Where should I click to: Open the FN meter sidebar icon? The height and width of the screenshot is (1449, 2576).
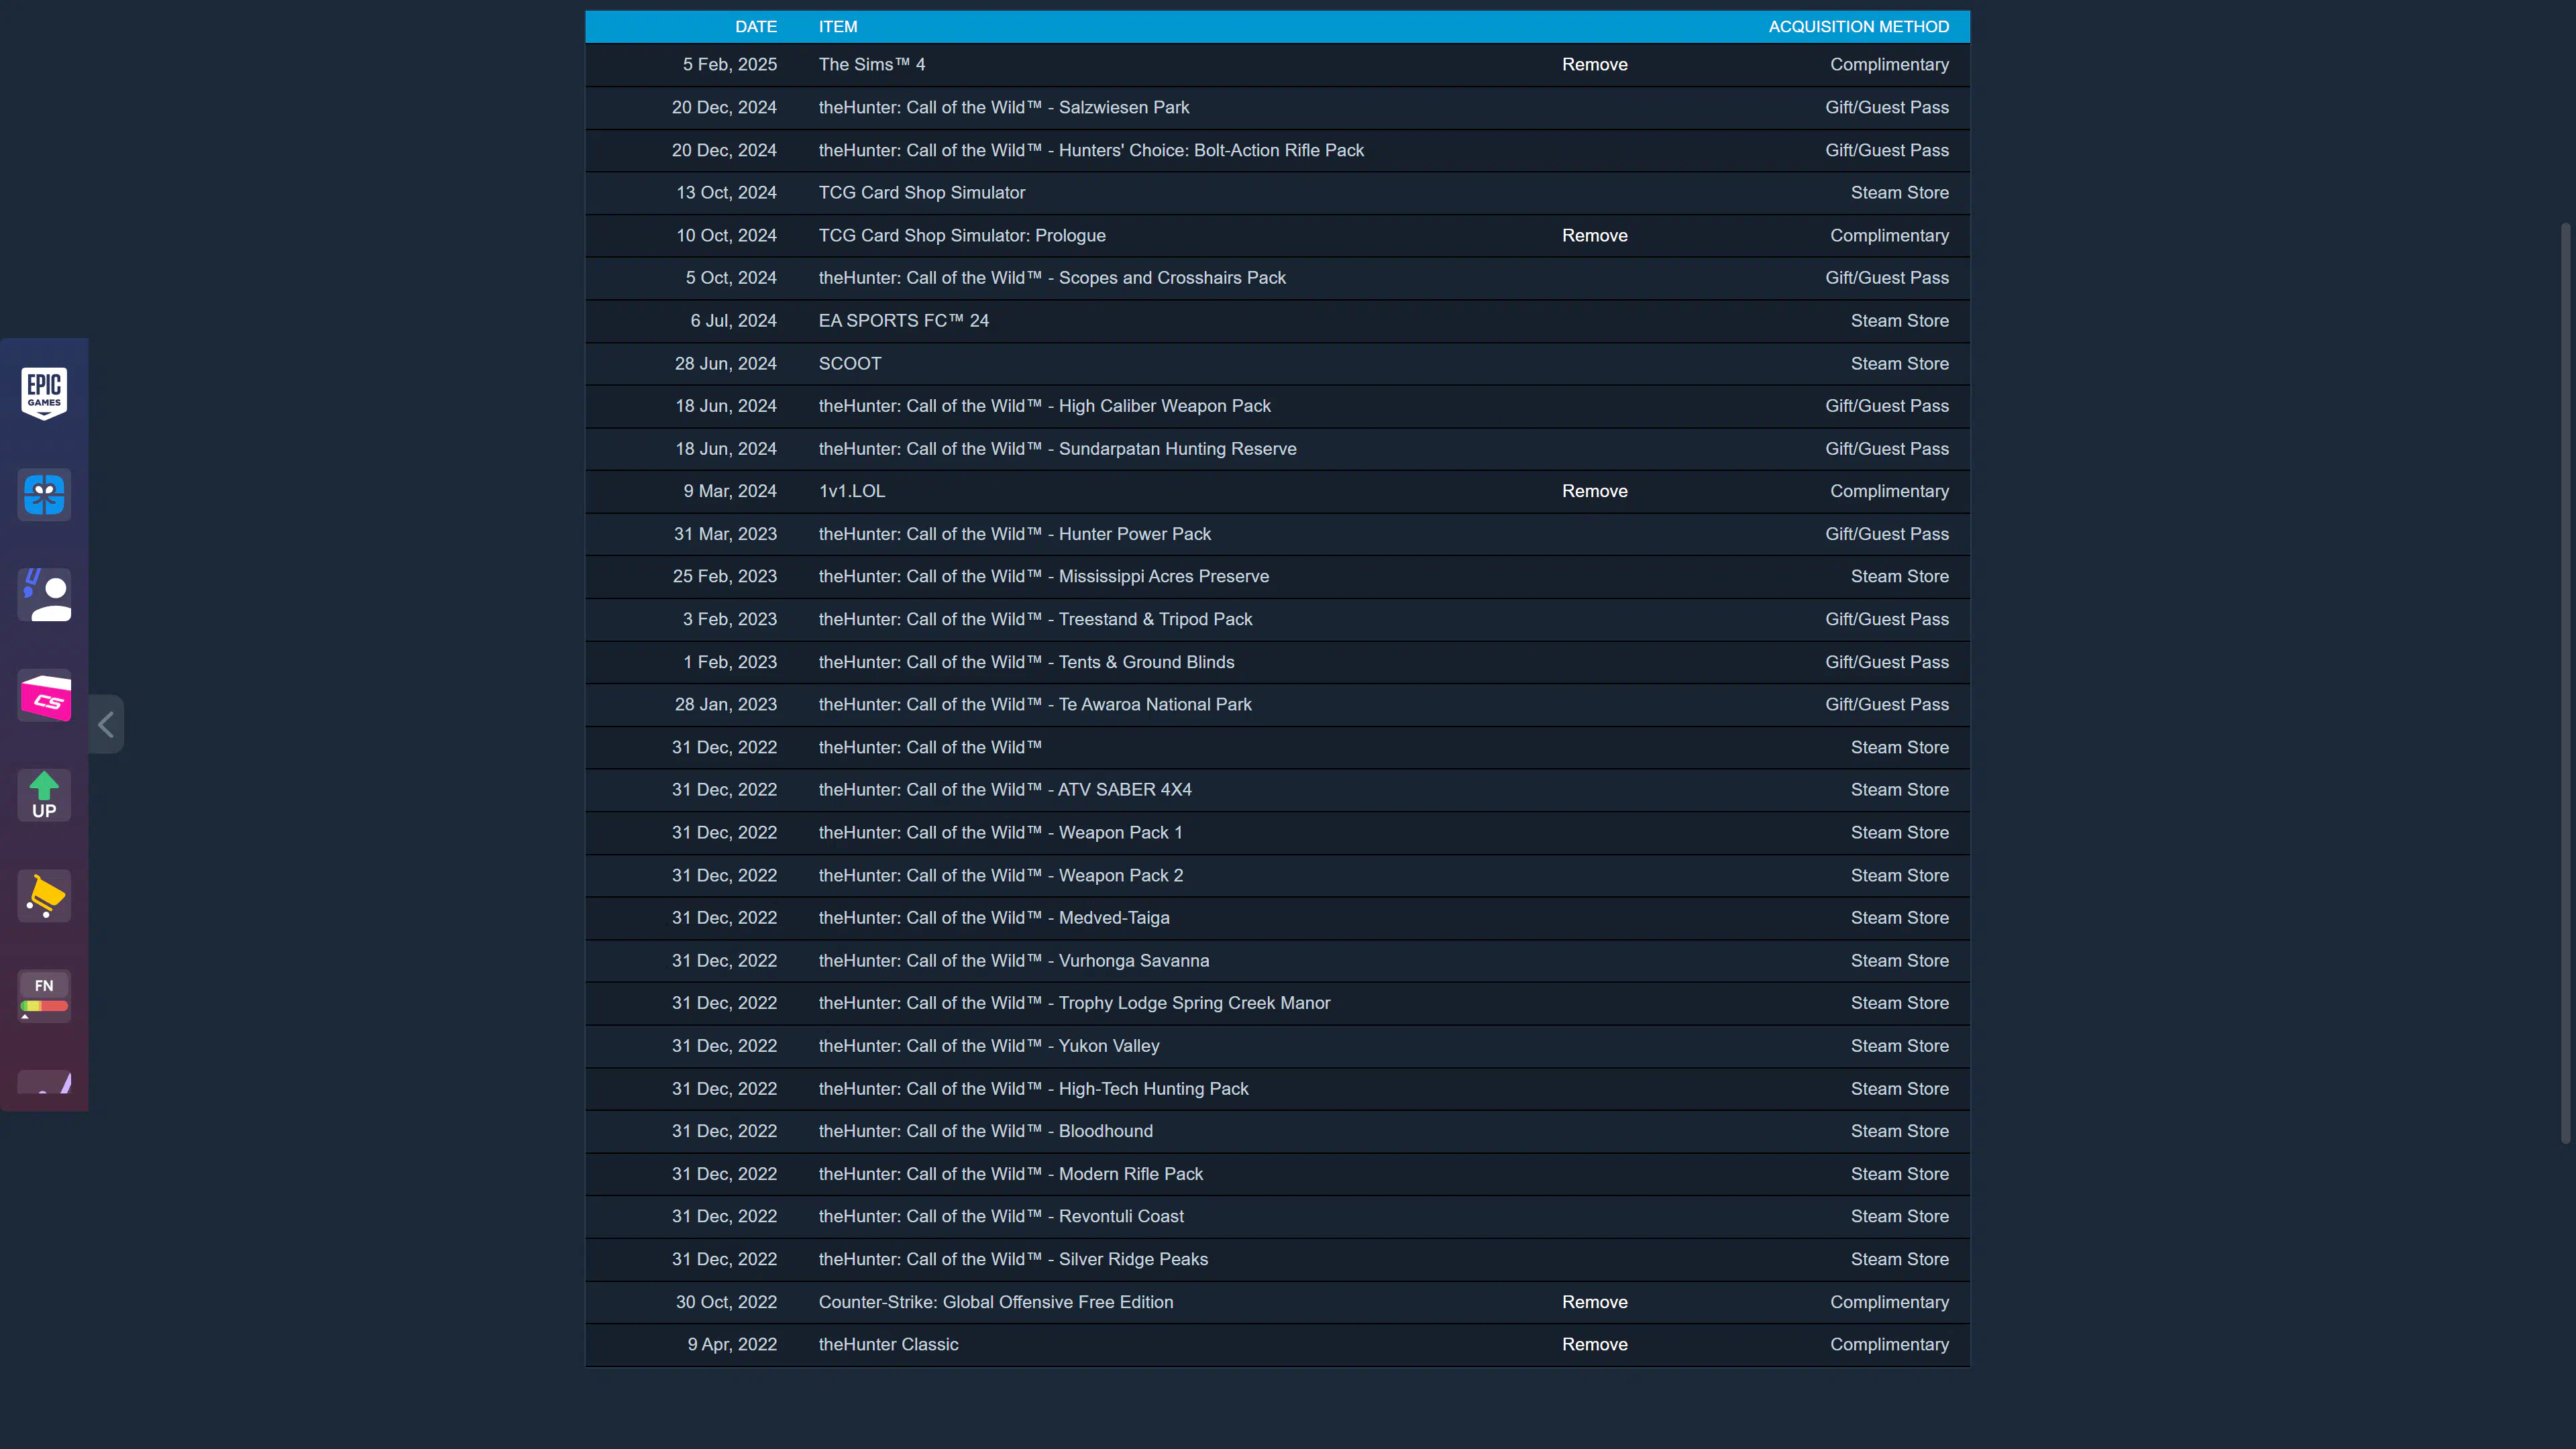pyautogui.click(x=44, y=995)
